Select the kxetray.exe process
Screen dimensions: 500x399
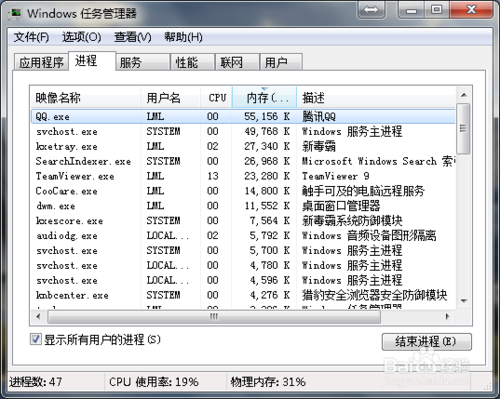(243, 146)
